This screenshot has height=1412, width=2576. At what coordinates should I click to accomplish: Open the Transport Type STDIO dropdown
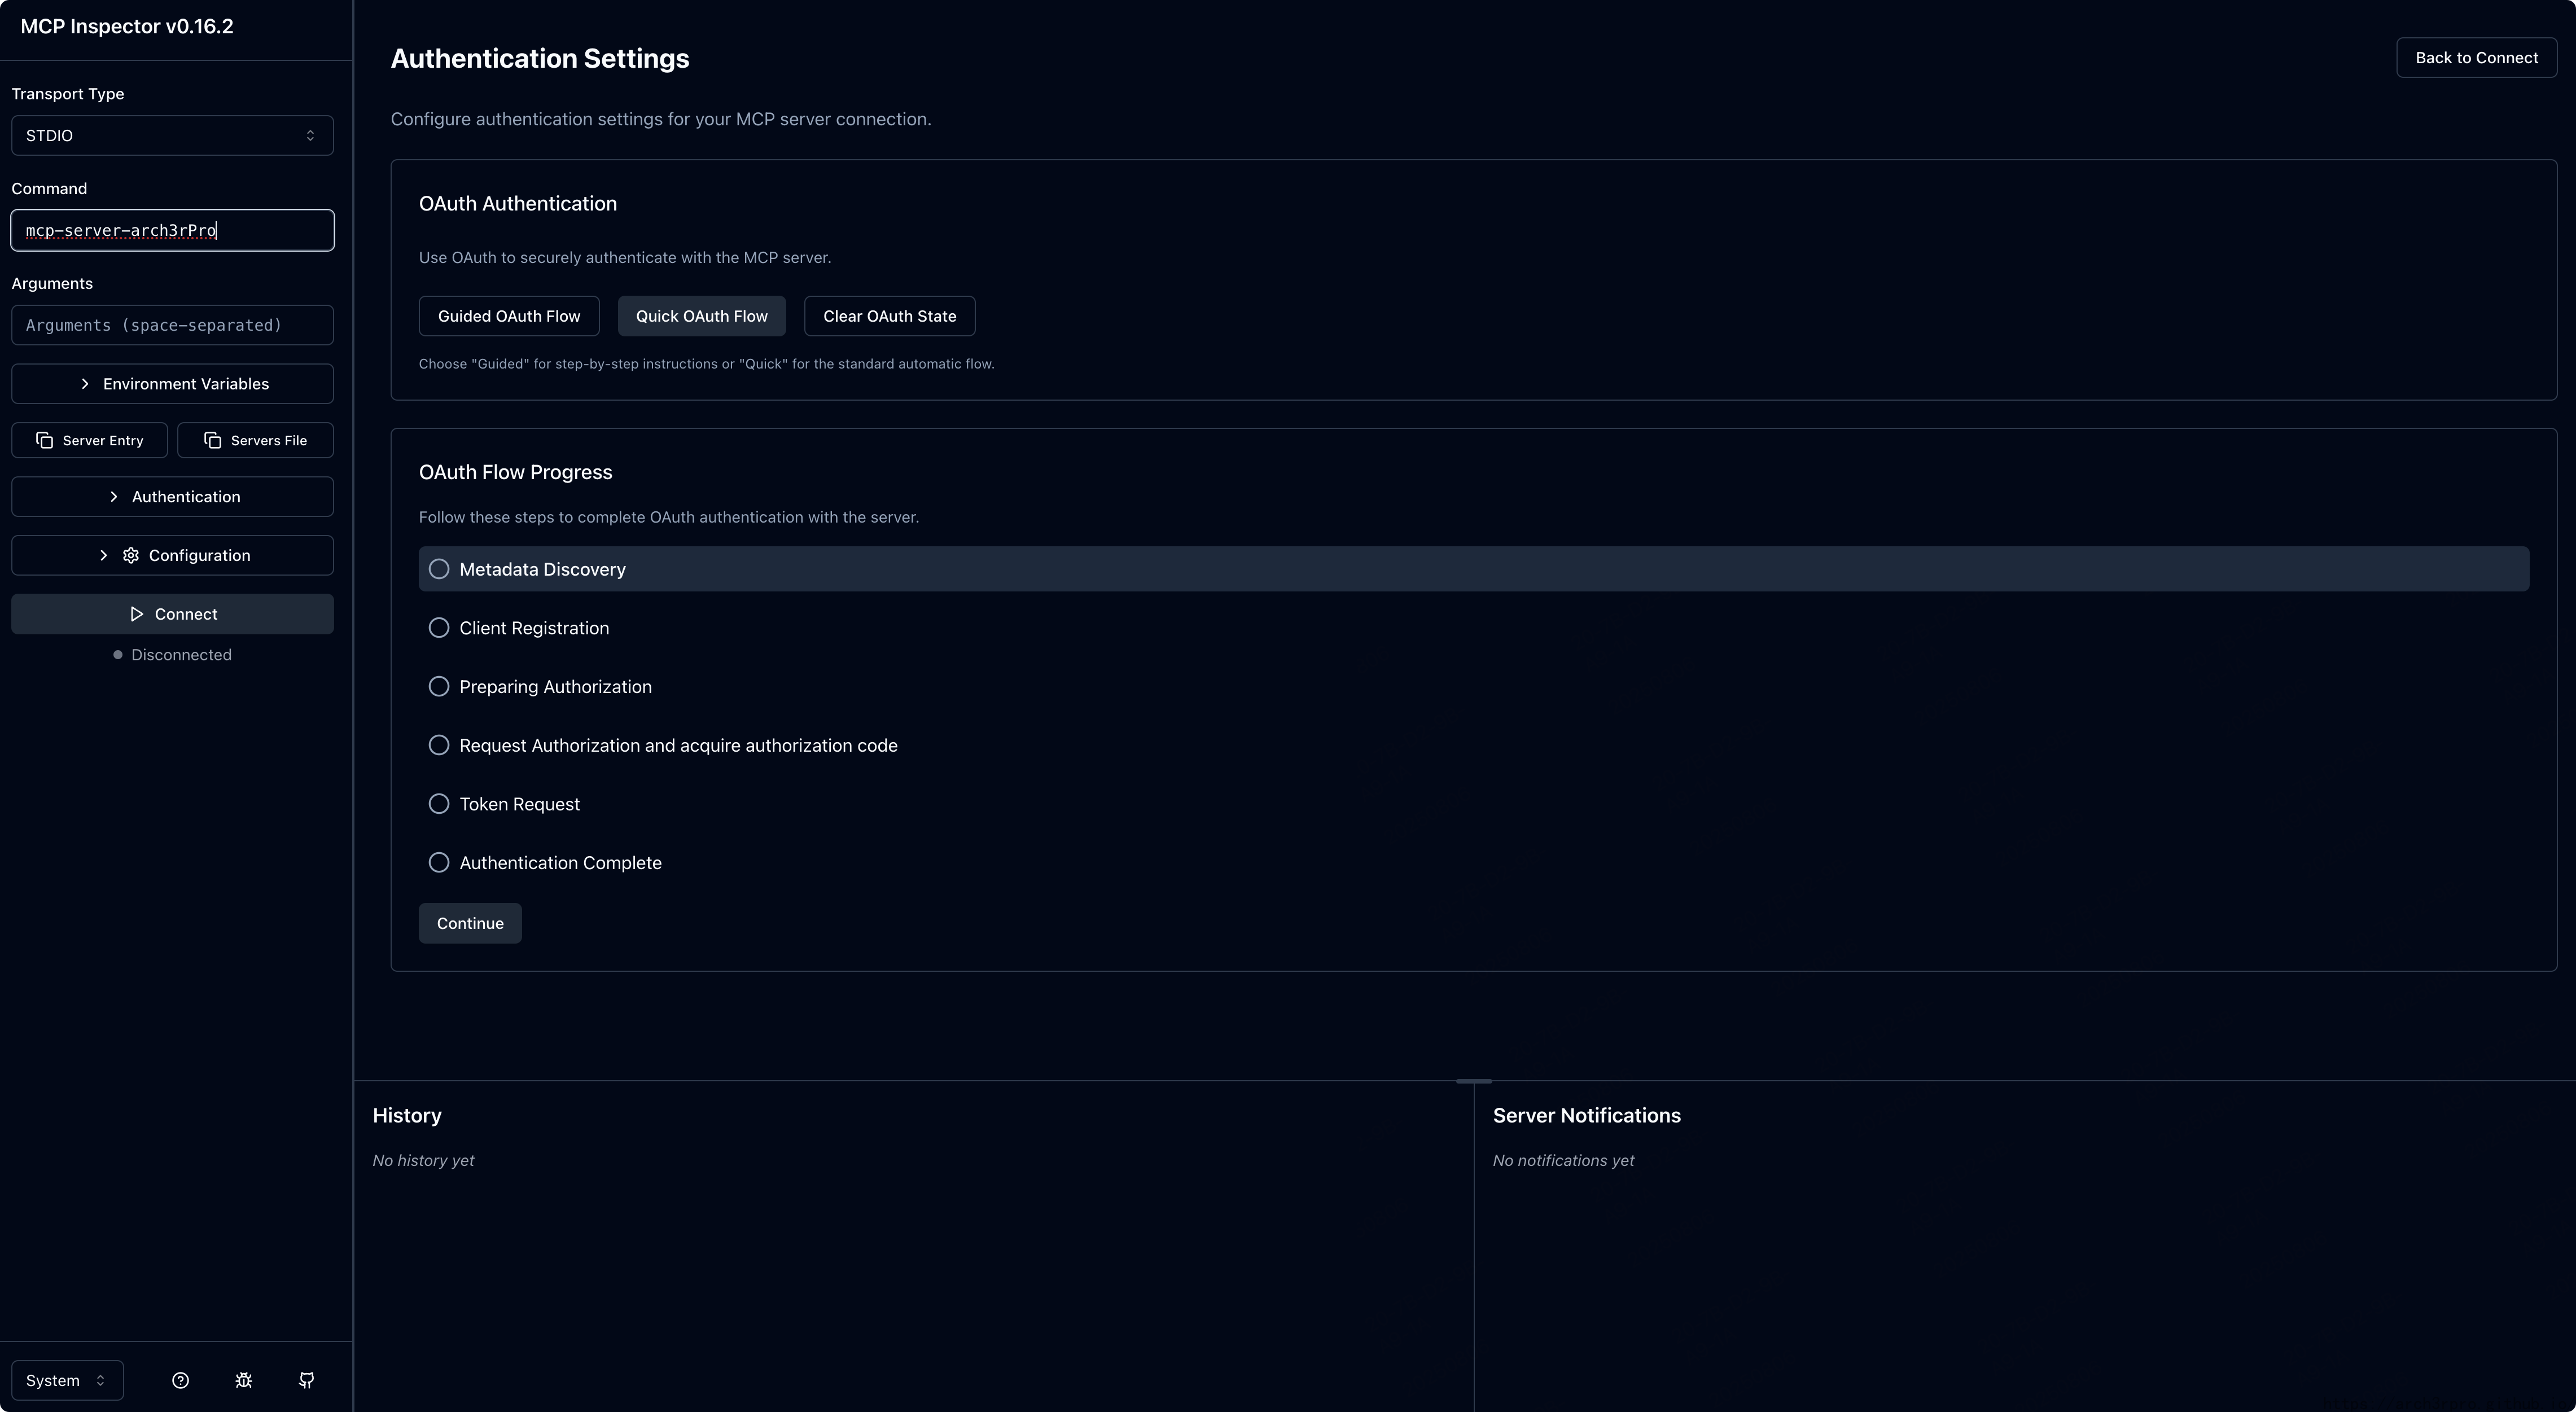(172, 135)
